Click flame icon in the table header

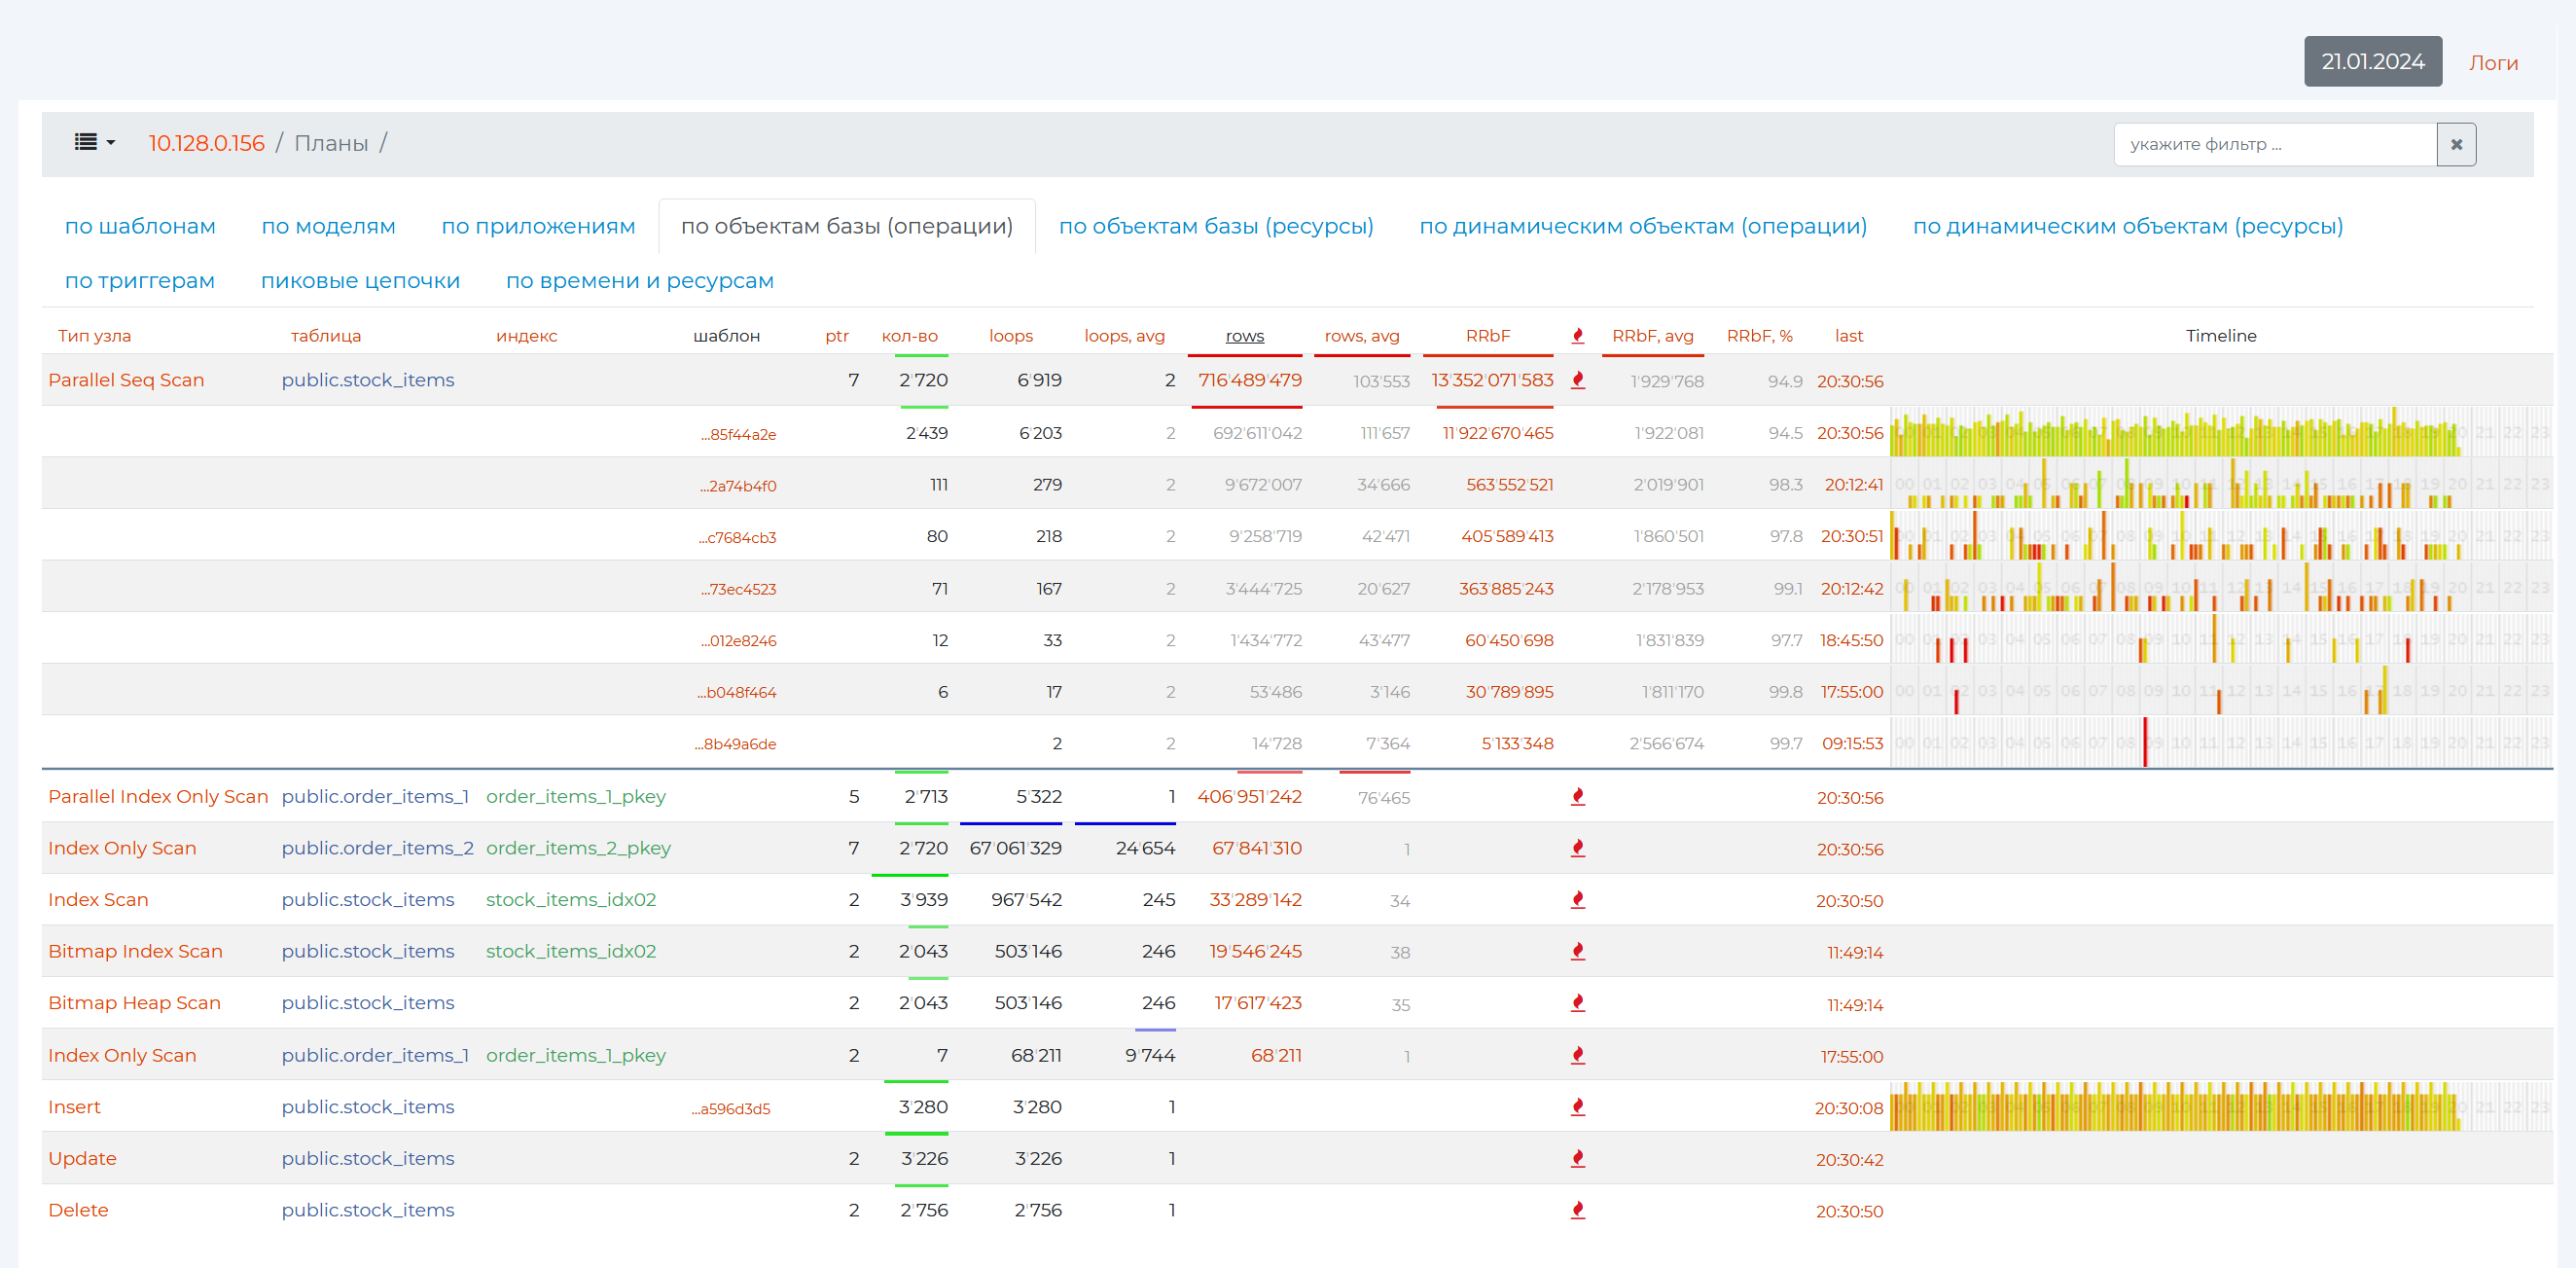1577,336
